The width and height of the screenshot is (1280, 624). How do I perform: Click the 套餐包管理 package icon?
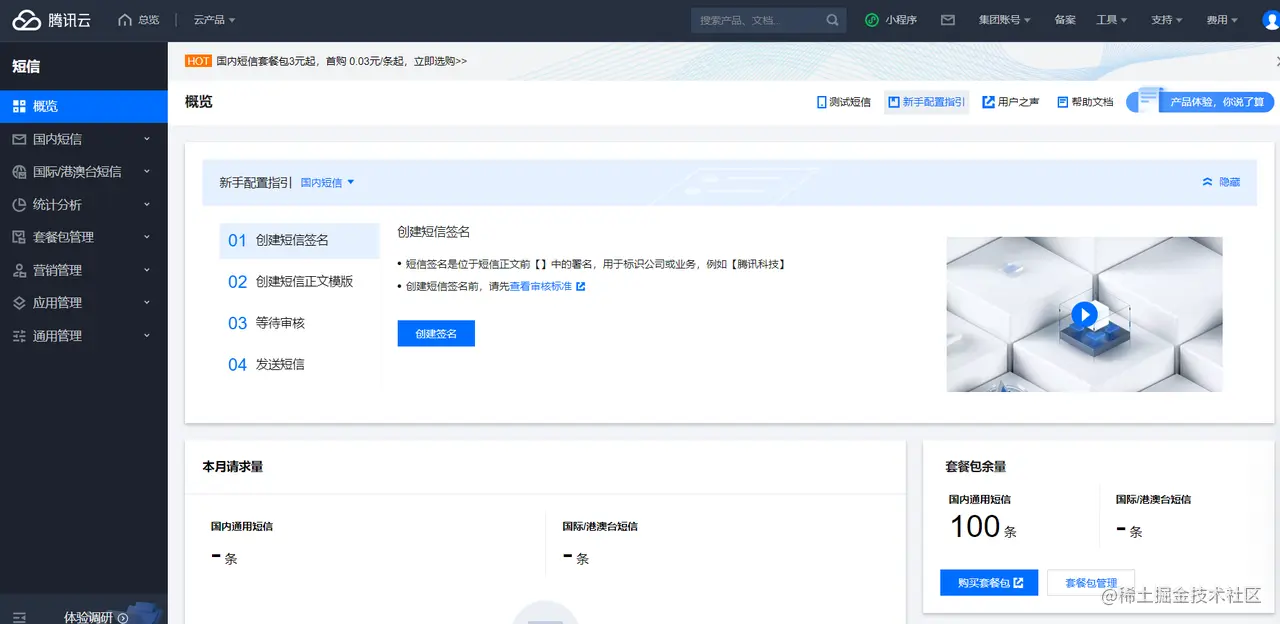(x=19, y=237)
